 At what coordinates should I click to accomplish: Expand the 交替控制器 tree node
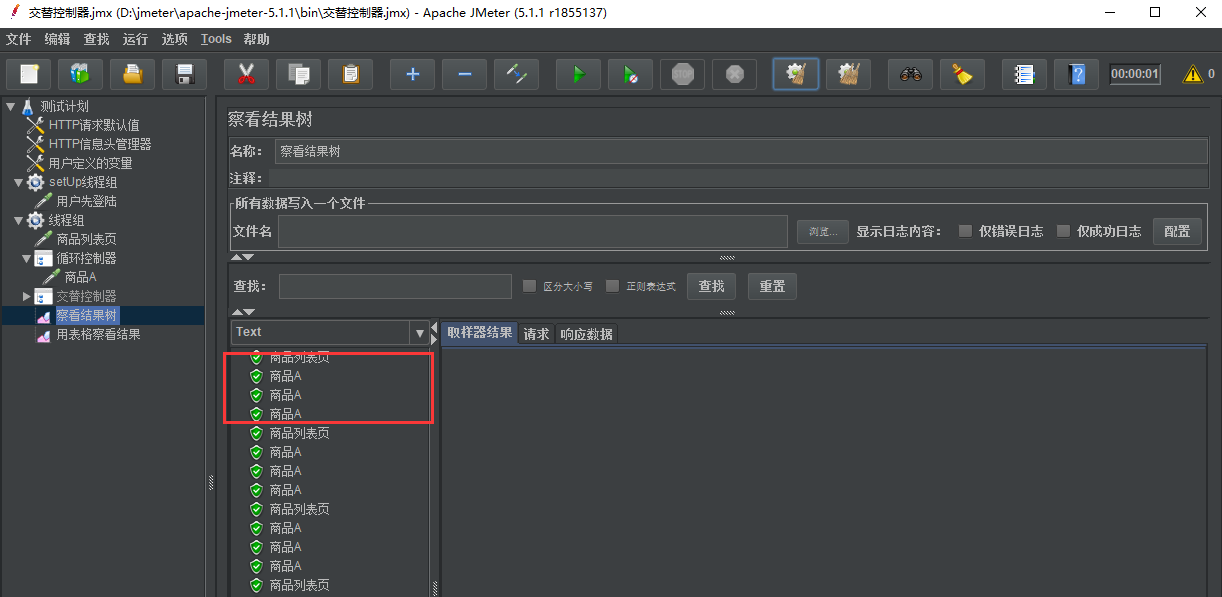(27, 296)
